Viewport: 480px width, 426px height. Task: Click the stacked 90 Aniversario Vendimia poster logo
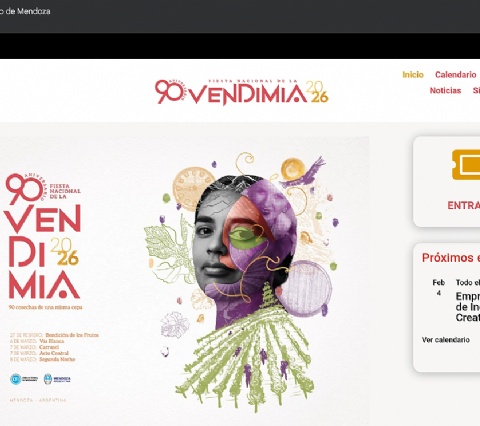pyautogui.click(x=43, y=237)
